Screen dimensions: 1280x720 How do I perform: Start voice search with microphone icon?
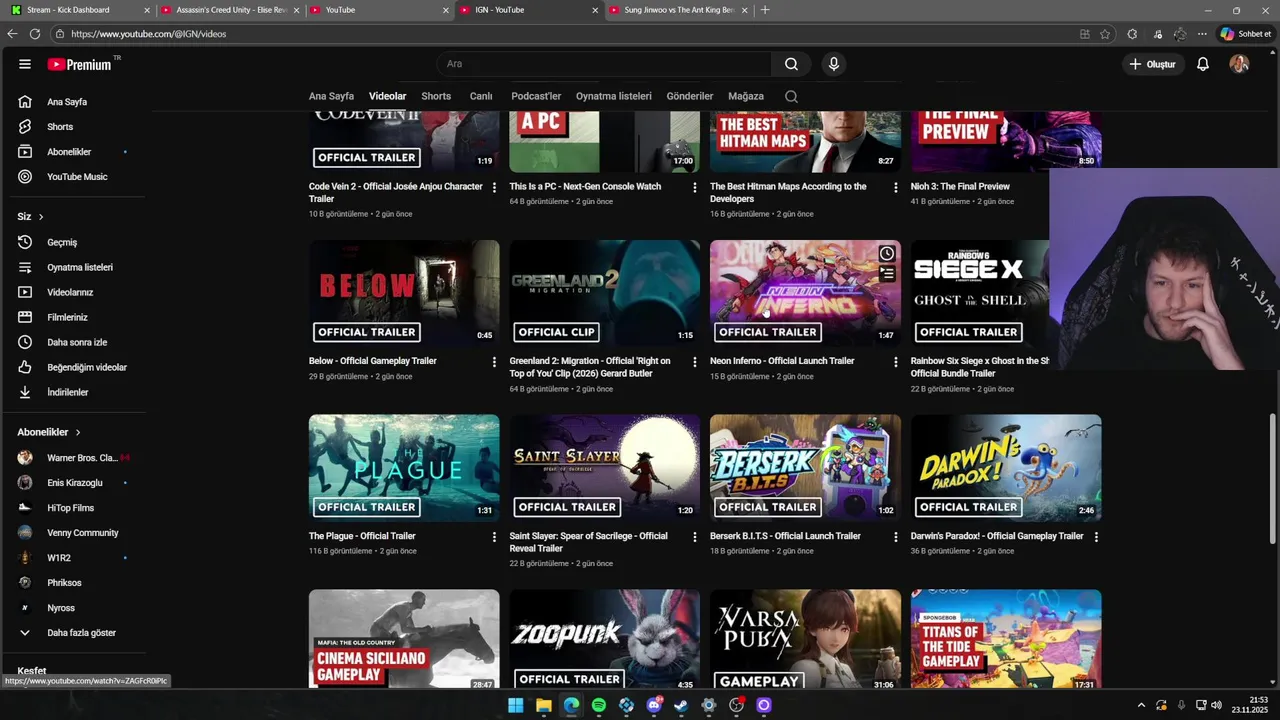tap(833, 64)
